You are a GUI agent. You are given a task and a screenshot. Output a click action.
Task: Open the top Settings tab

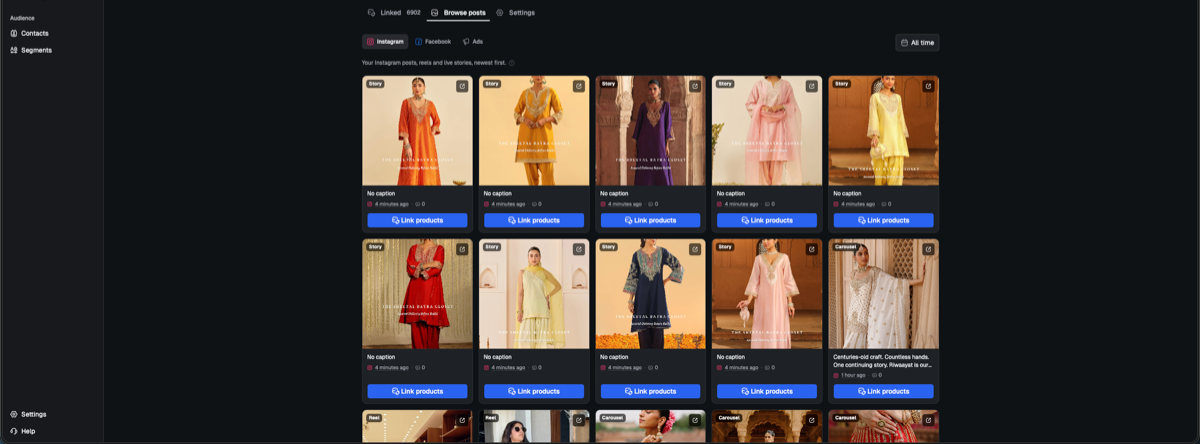point(515,13)
